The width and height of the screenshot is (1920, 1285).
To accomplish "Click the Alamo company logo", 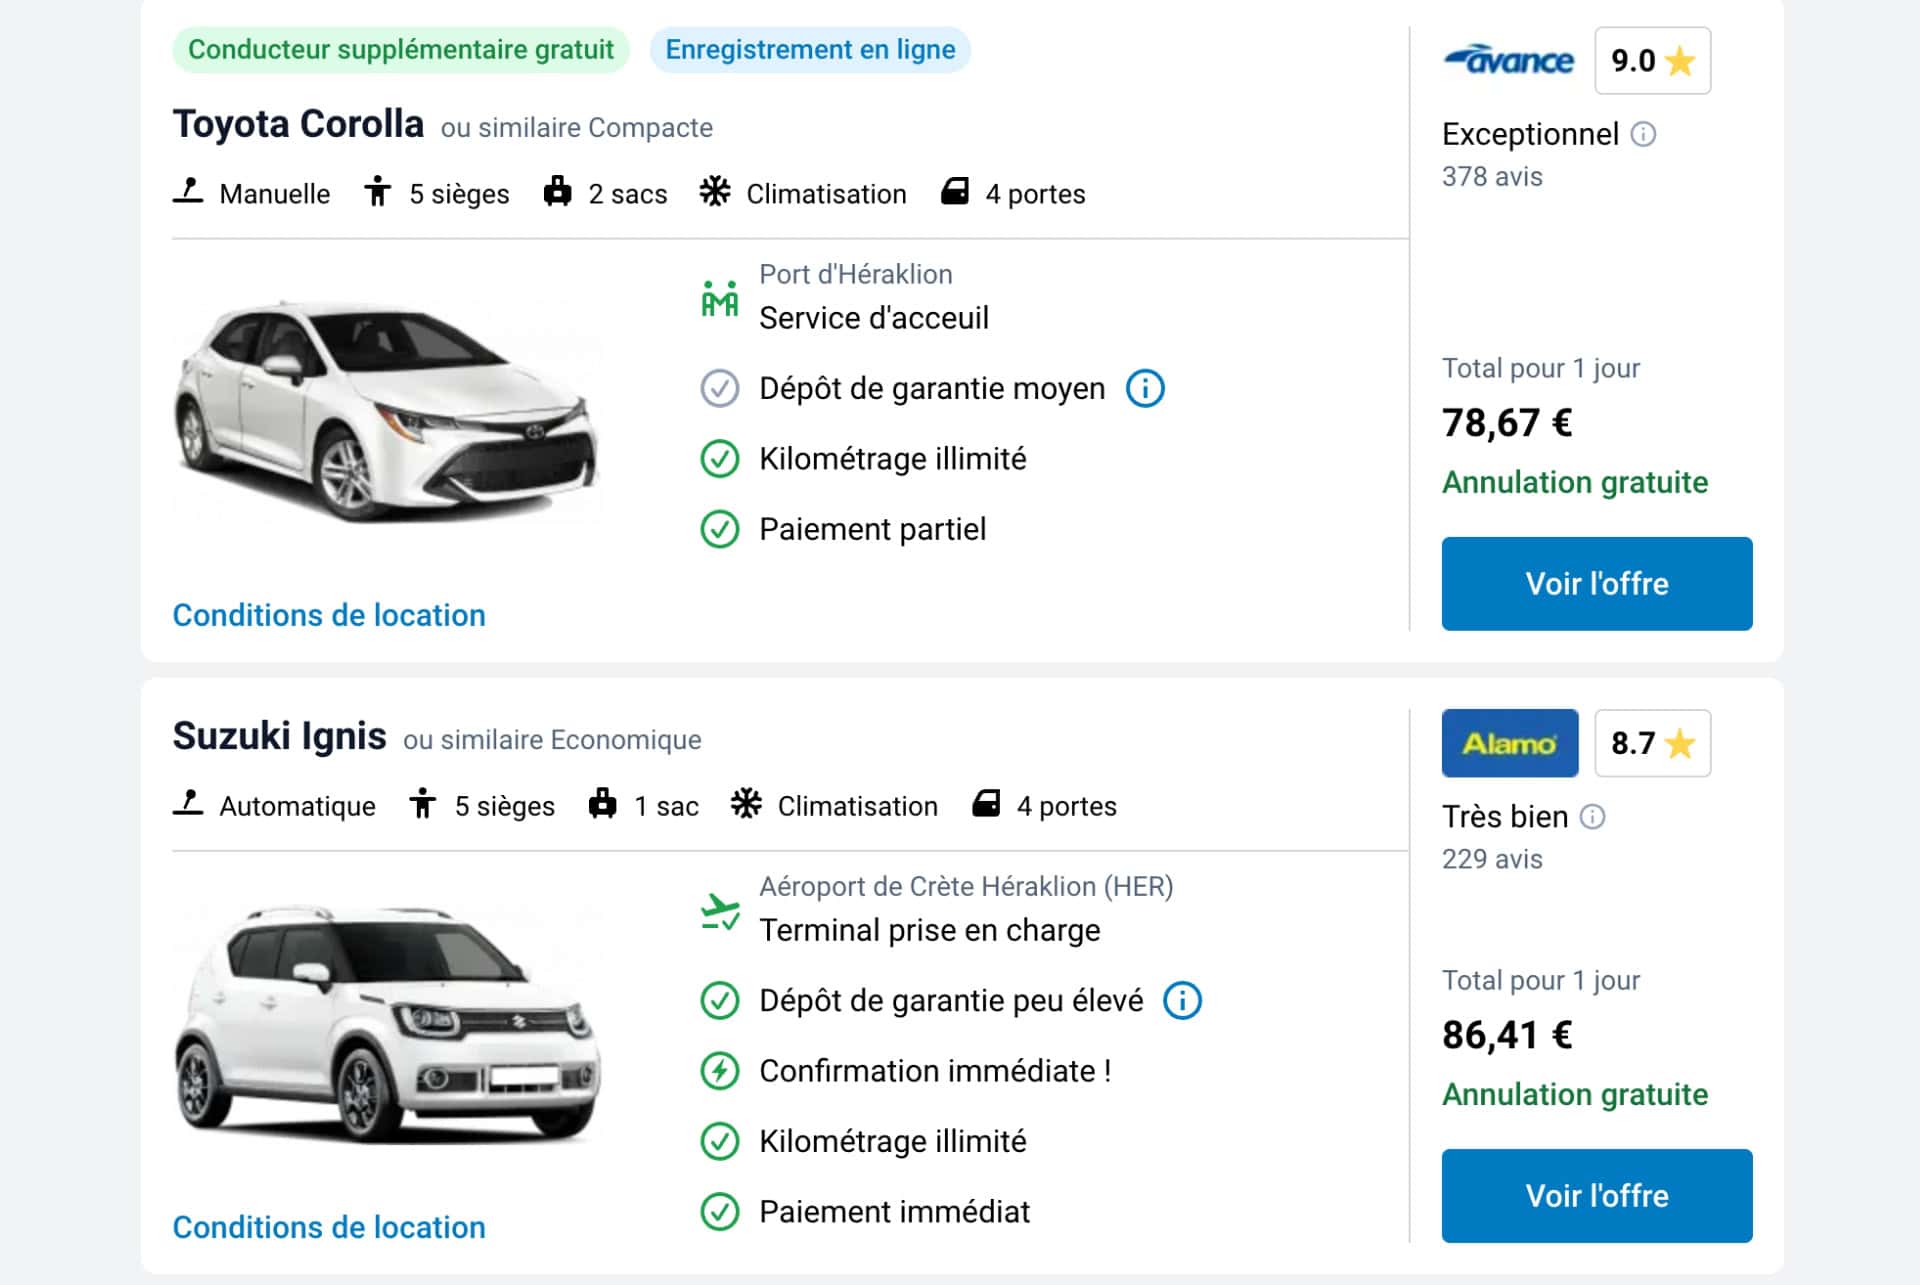I will 1509,743.
